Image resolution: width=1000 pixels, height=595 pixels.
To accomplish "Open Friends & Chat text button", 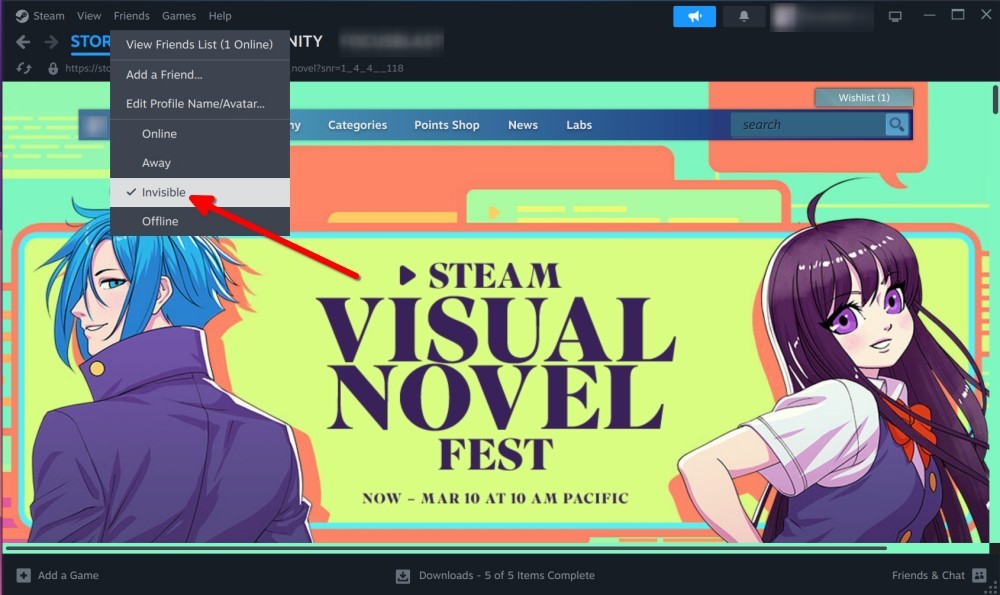I will [x=928, y=575].
